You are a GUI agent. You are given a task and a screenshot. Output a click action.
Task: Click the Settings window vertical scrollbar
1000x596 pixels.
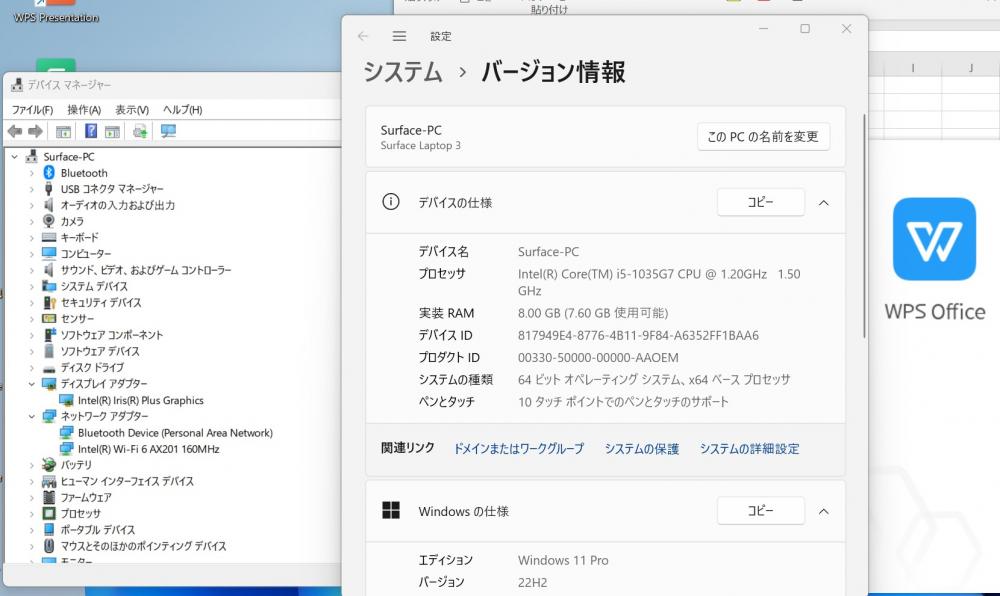pyautogui.click(x=864, y=226)
